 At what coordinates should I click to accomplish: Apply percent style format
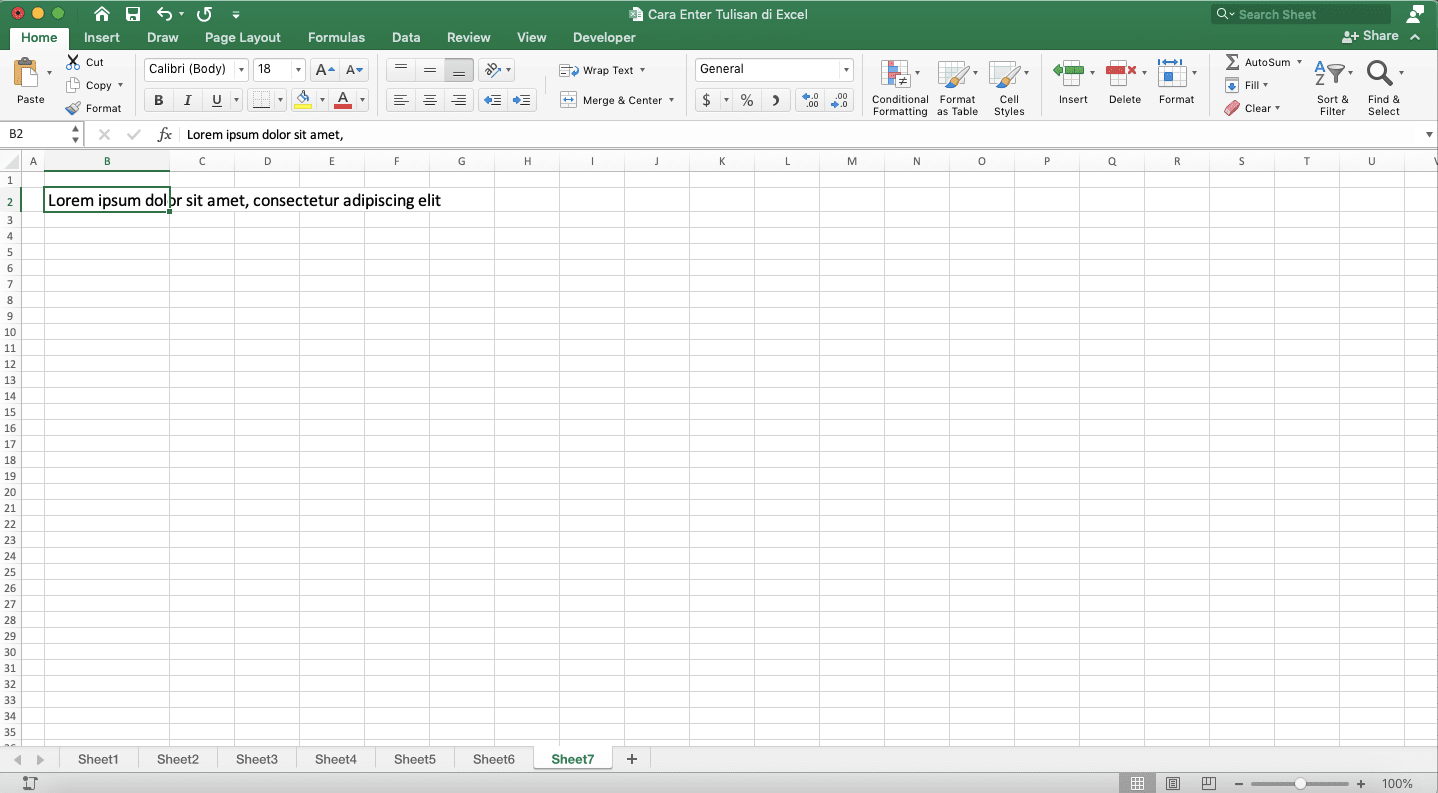pyautogui.click(x=747, y=100)
